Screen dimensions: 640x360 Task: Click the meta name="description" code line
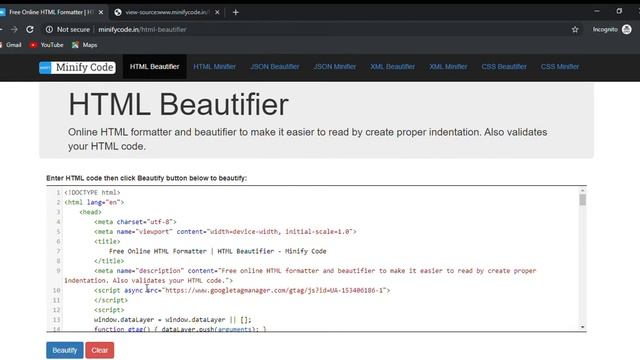[x=300, y=276]
